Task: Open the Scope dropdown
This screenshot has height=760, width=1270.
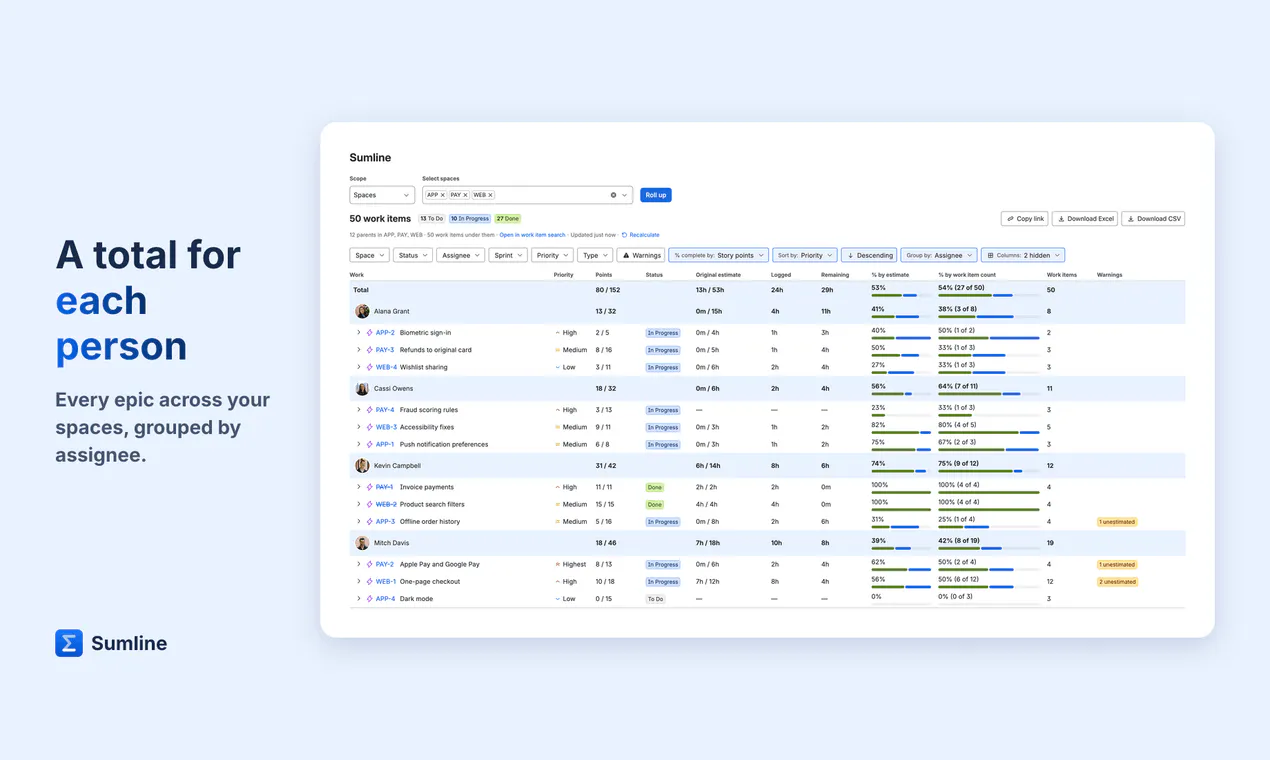Action: (x=382, y=195)
